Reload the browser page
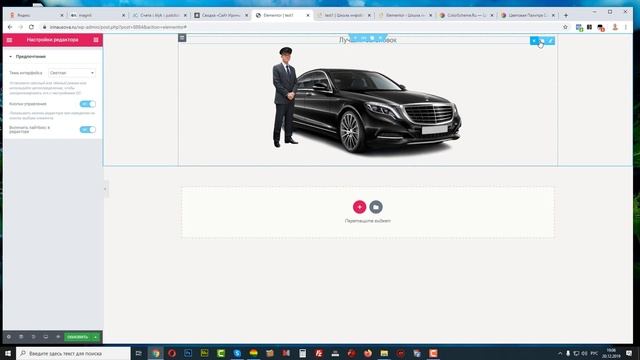Screen dimensions: 640x360 tap(31, 27)
